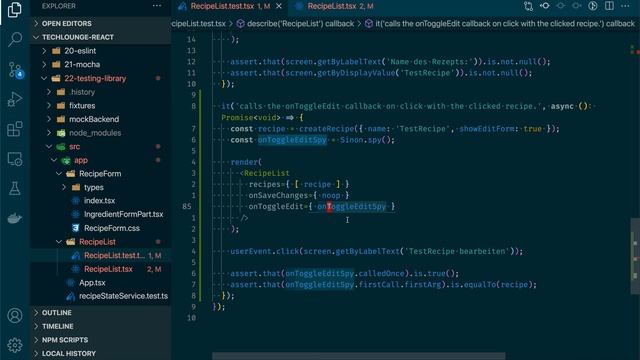Open index.tsx in the file tree

pos(99,201)
